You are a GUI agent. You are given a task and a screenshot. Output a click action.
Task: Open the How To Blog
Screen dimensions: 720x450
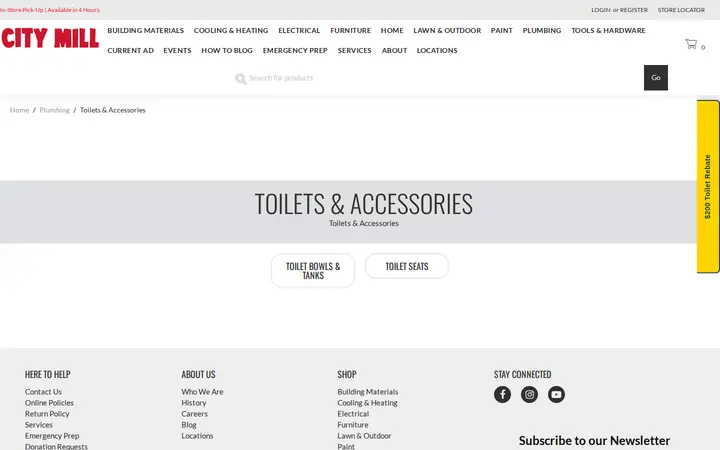227,51
